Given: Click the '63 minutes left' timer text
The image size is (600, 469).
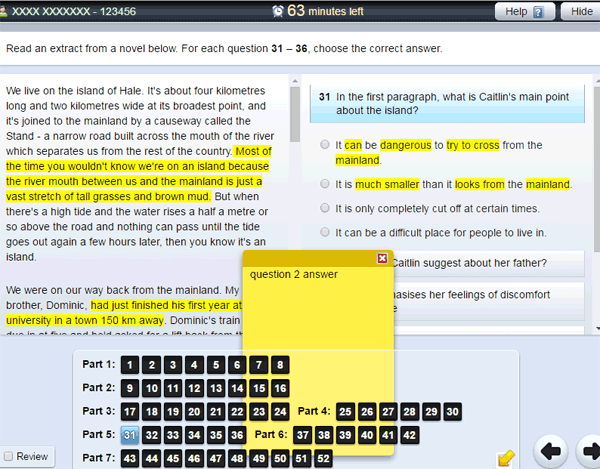Looking at the screenshot, I should pos(325,11).
